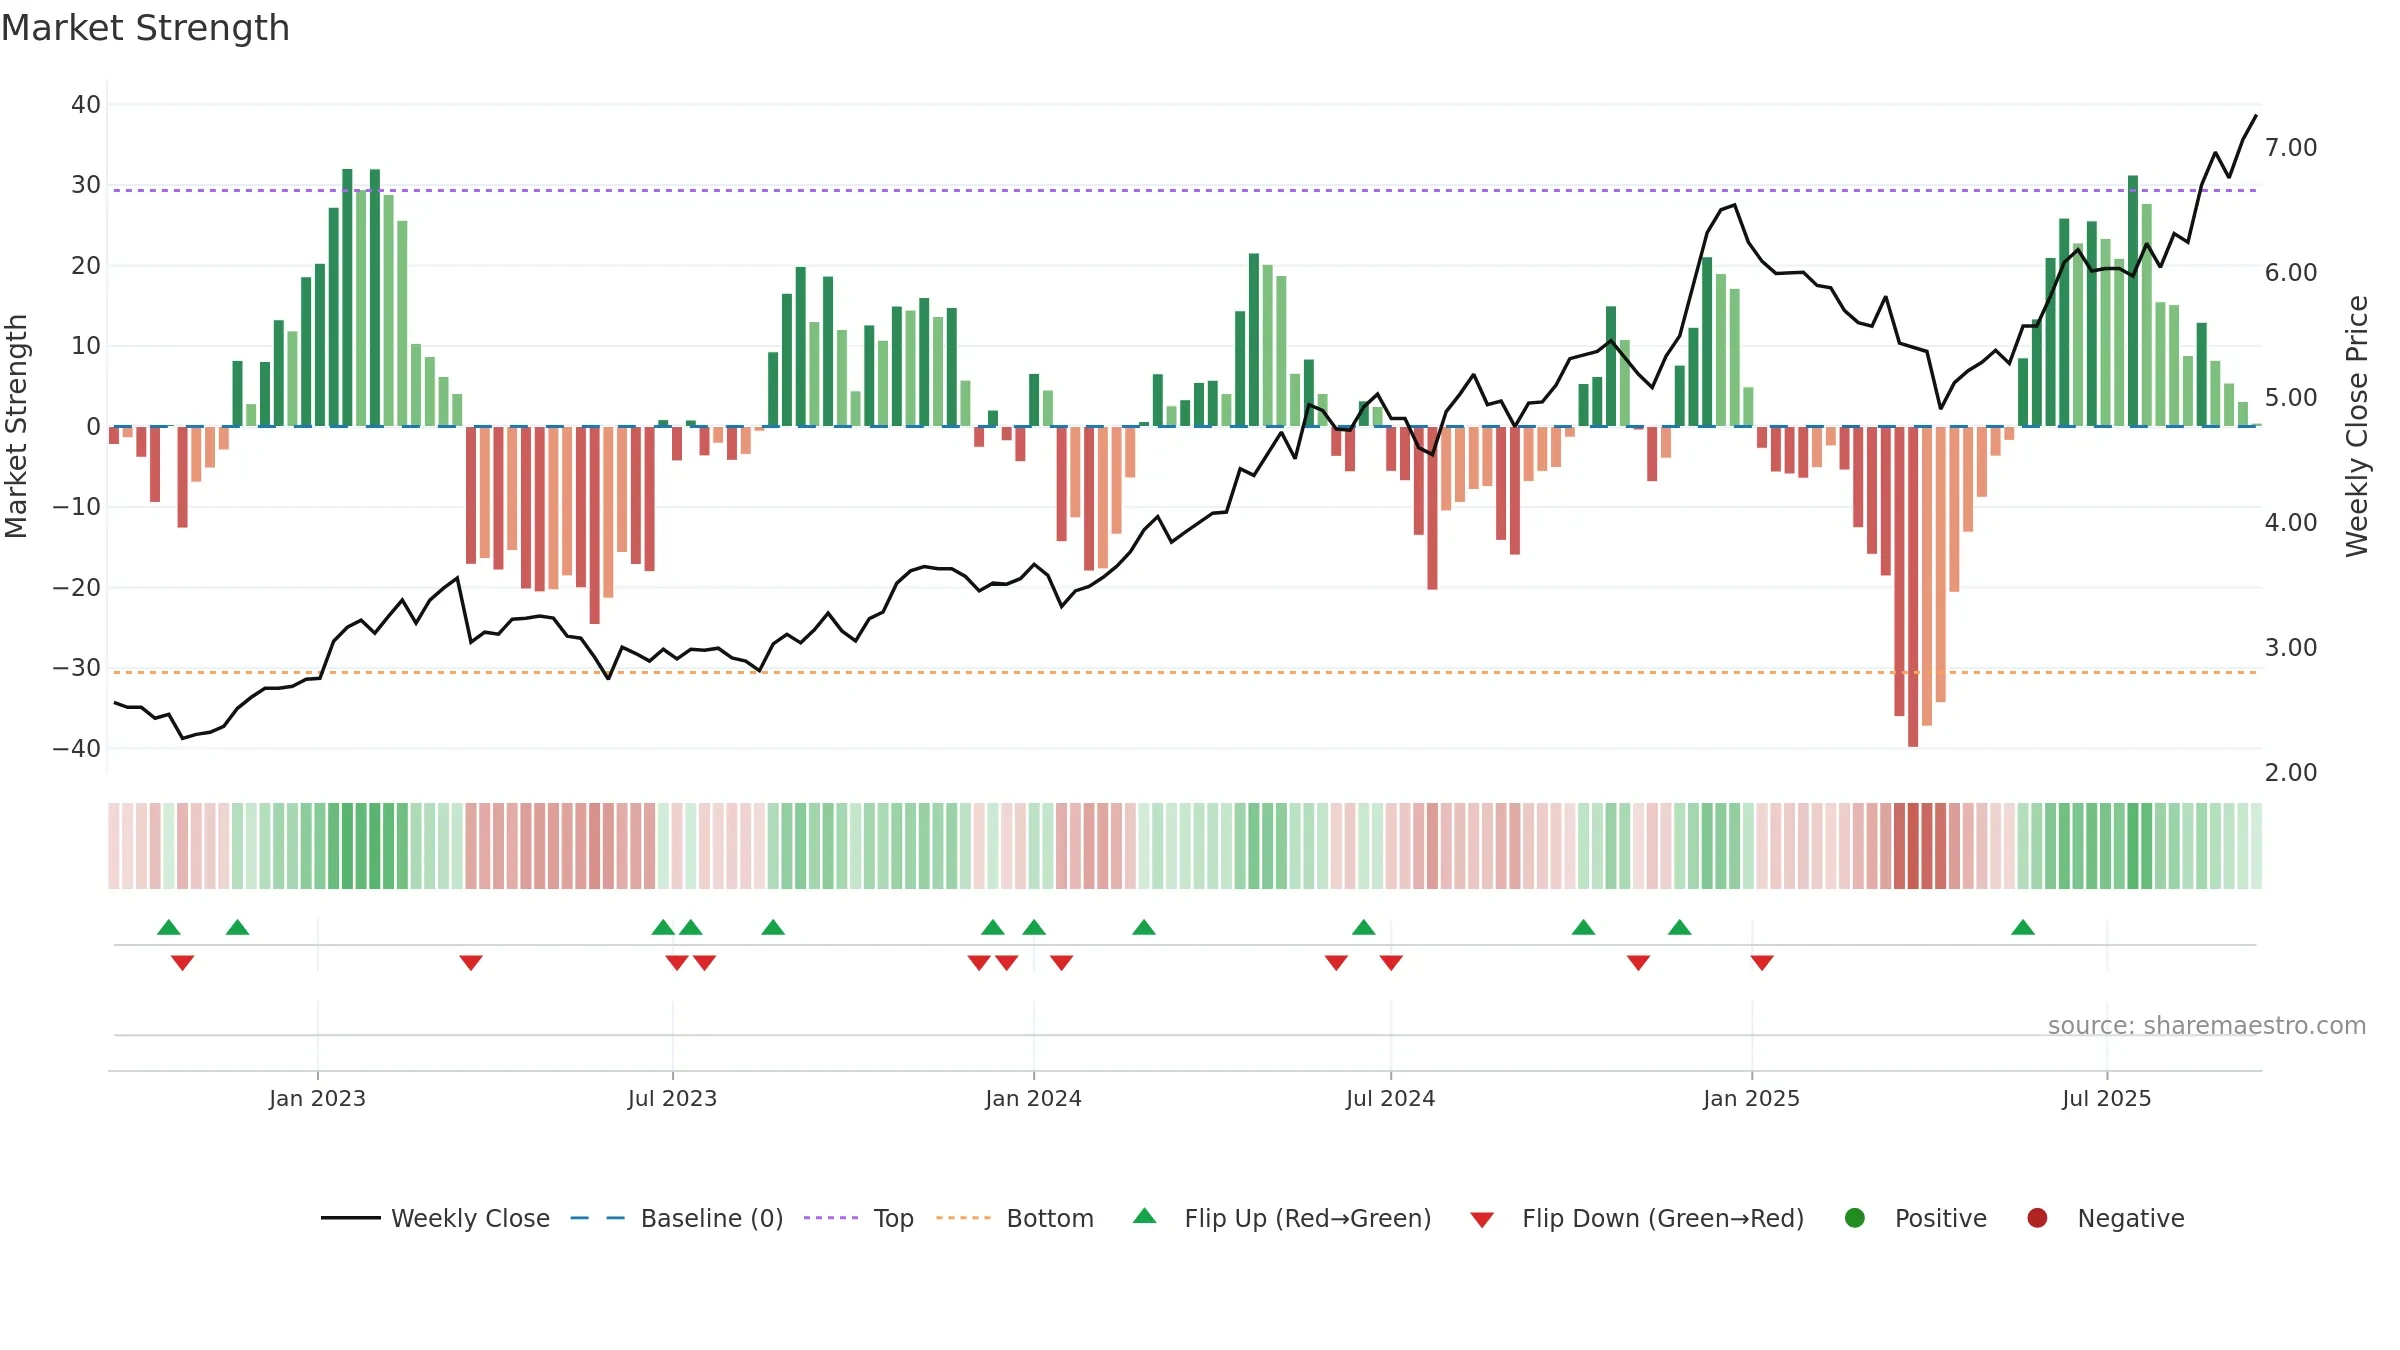Image resolution: width=2400 pixels, height=1350 pixels.
Task: Click the Jul 2023 x-axis label
Action: [672, 1098]
